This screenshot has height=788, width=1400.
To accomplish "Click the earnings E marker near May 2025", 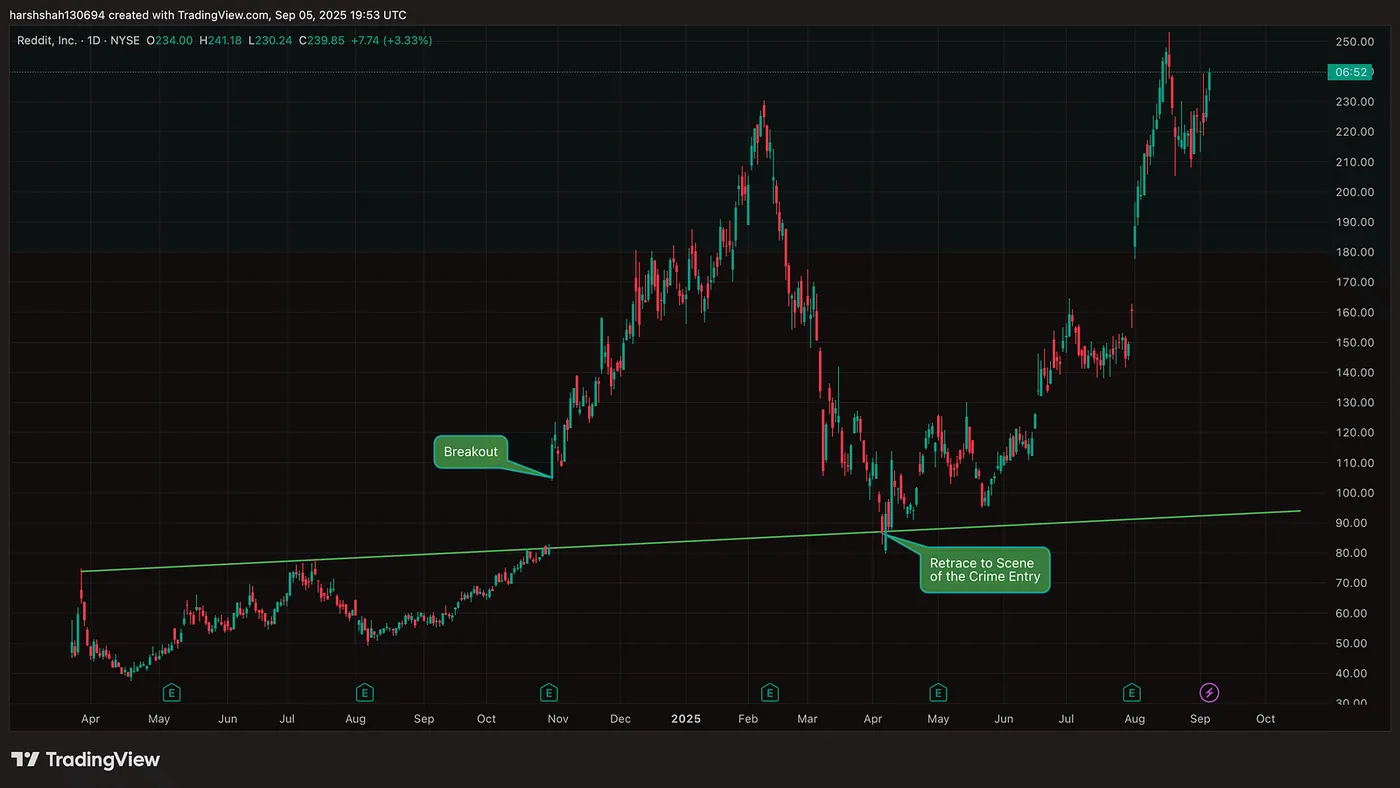I will (x=938, y=692).
